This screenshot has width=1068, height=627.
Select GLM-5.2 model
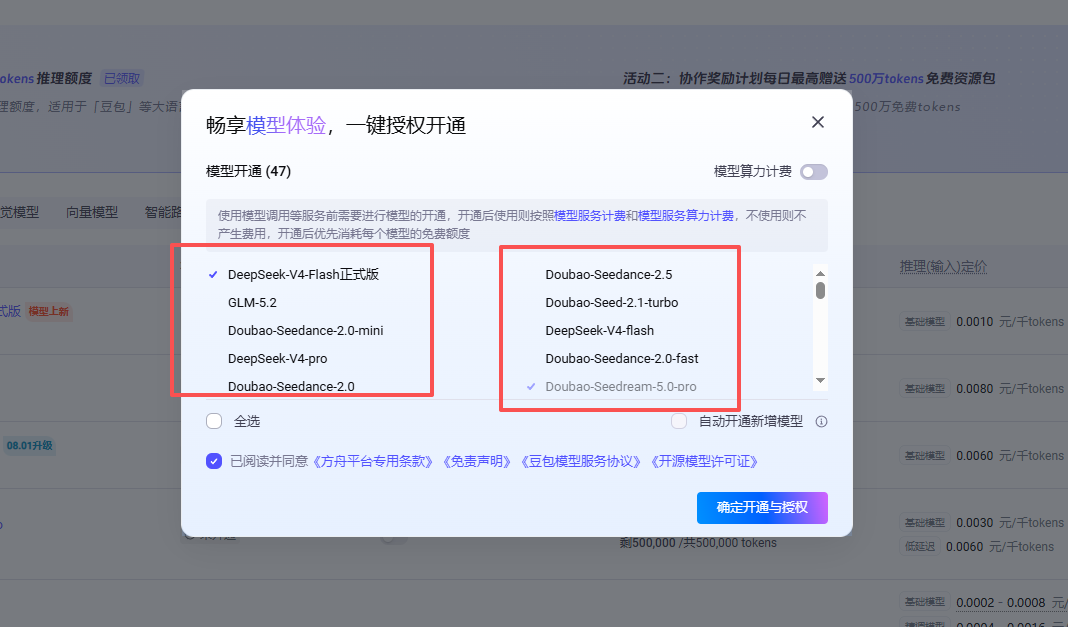[252, 302]
